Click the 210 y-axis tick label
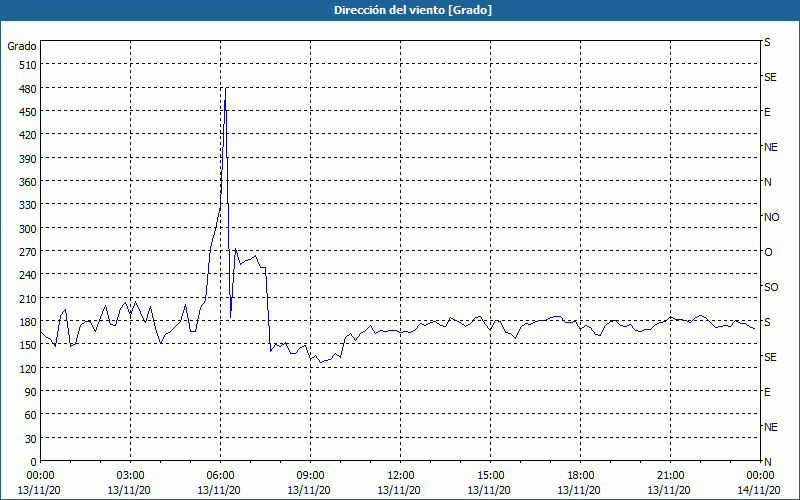Viewport: 800px width, 500px height. (28, 298)
